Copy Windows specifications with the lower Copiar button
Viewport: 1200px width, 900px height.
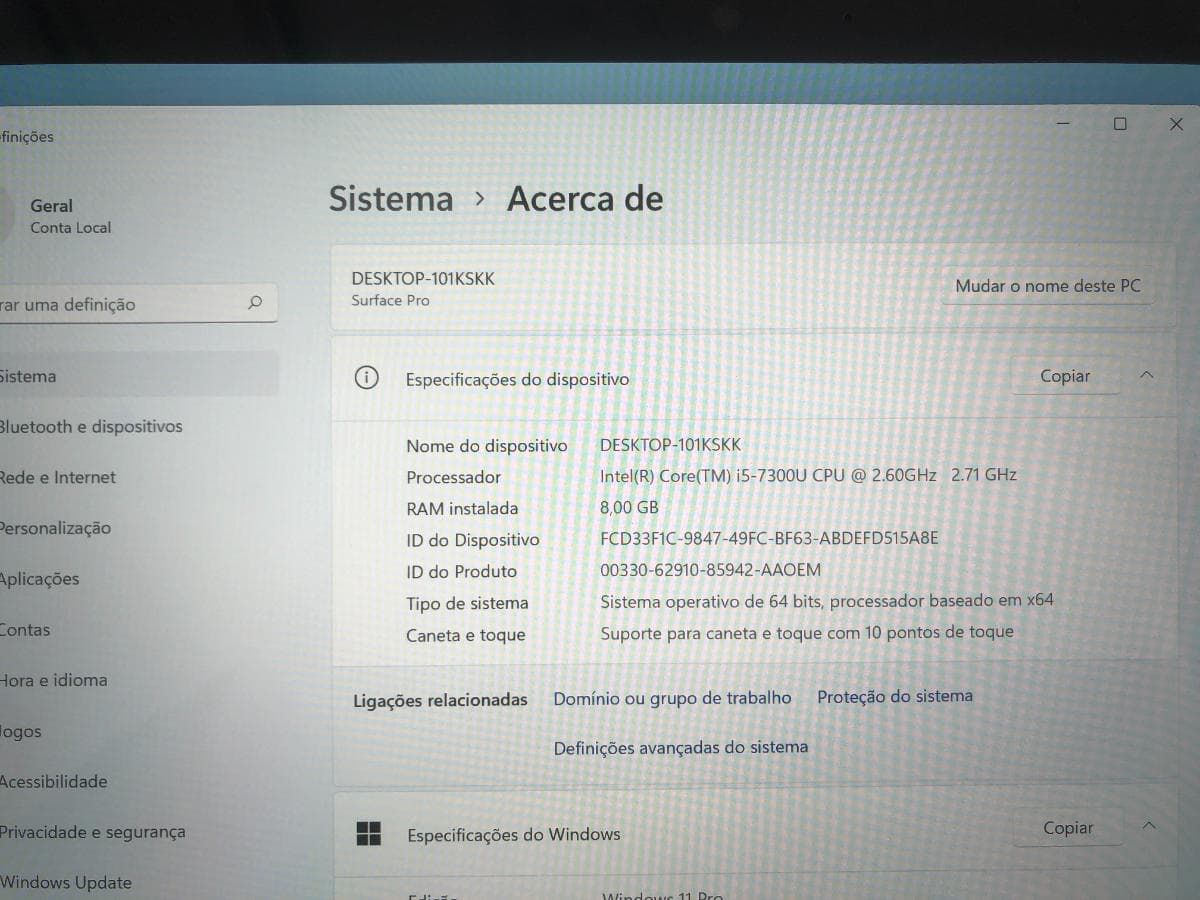(x=1068, y=828)
